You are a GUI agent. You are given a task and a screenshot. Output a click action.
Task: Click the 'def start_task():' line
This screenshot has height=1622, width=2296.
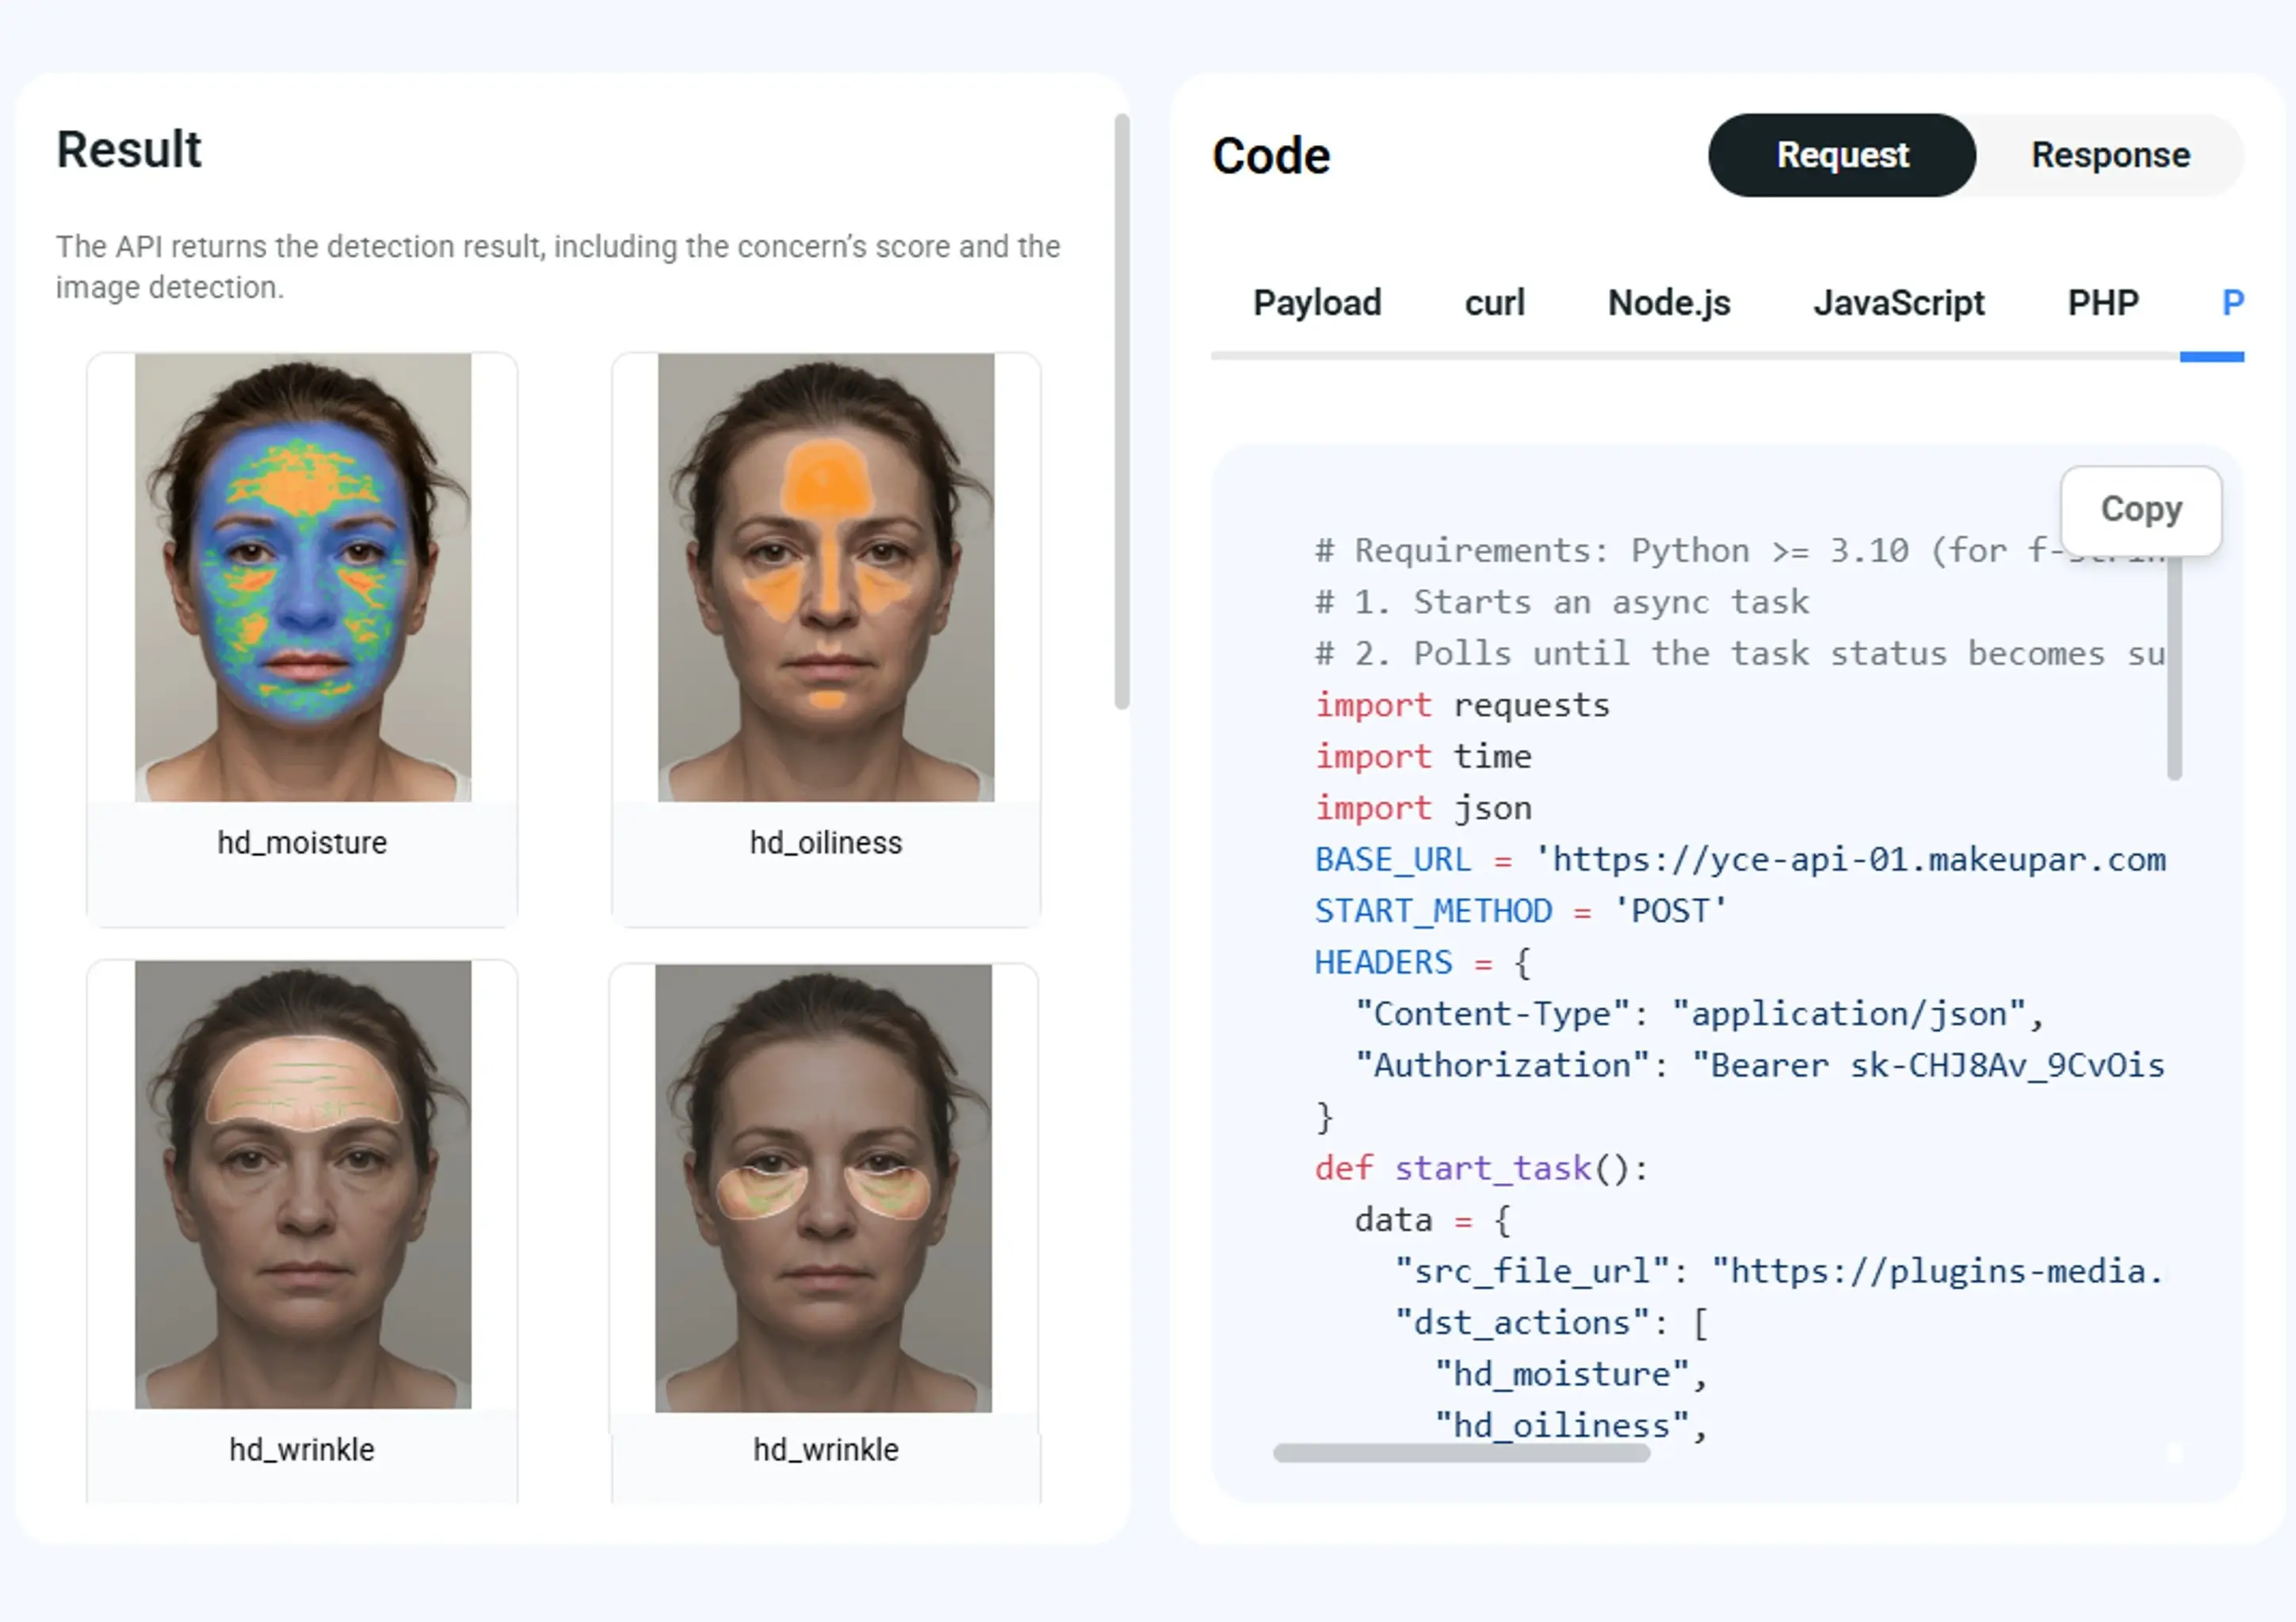coord(1481,1168)
